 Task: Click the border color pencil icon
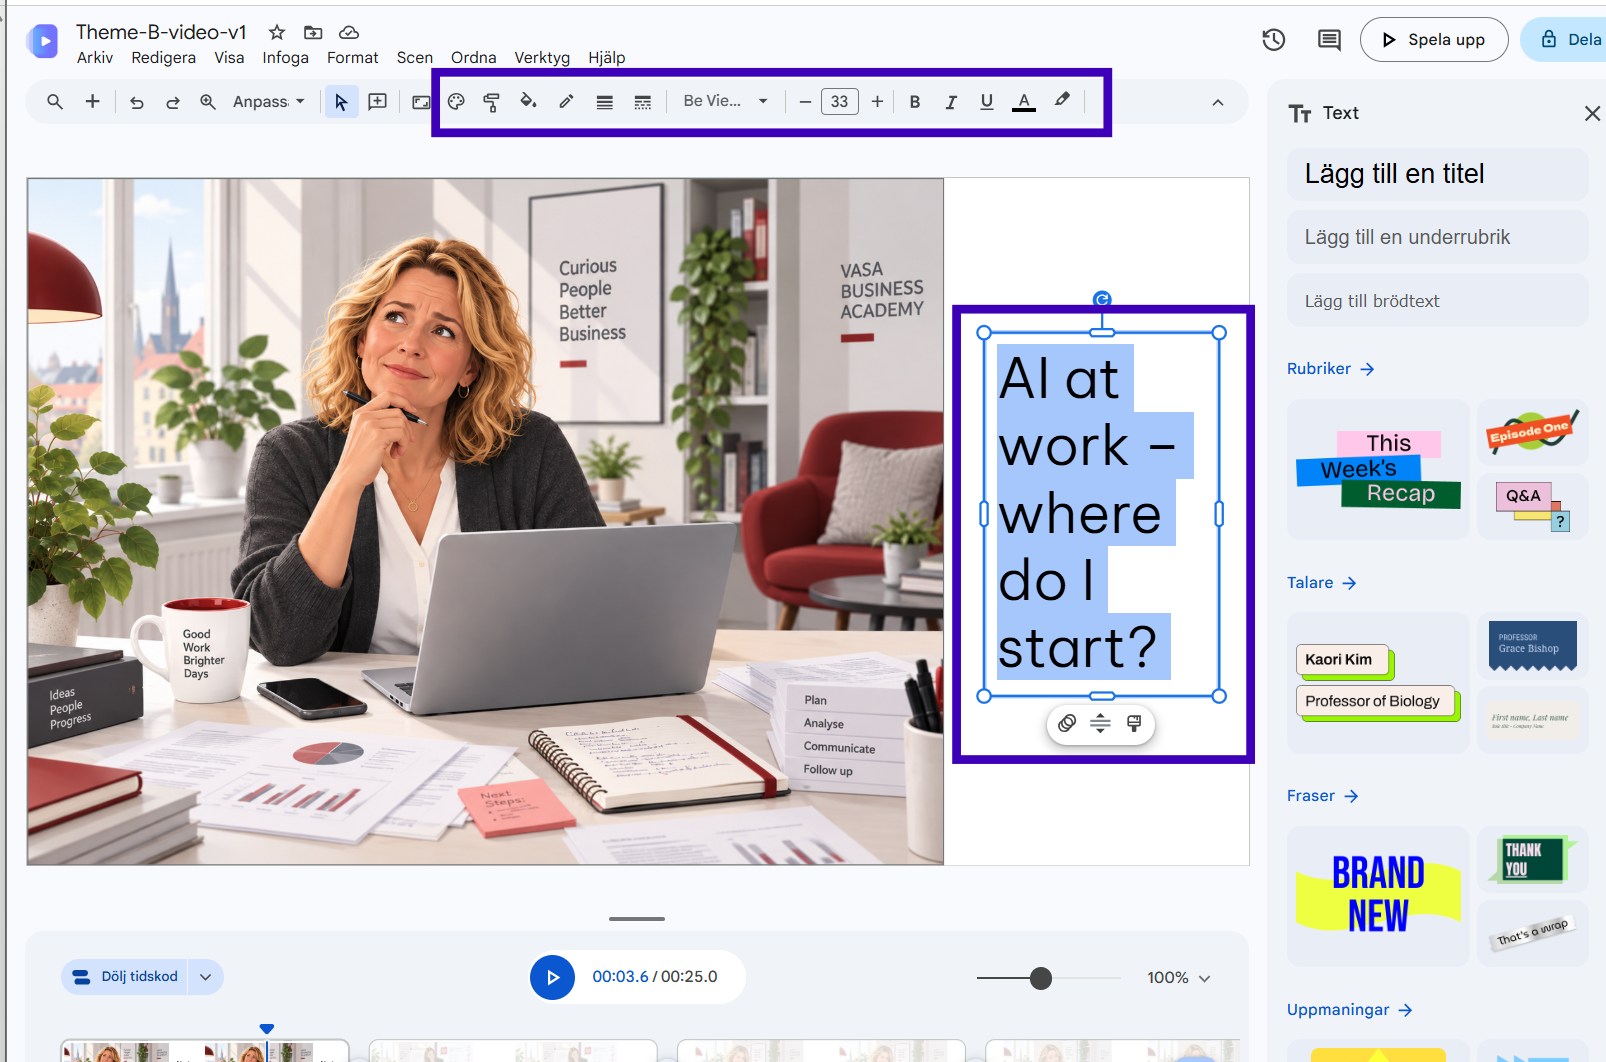(566, 102)
